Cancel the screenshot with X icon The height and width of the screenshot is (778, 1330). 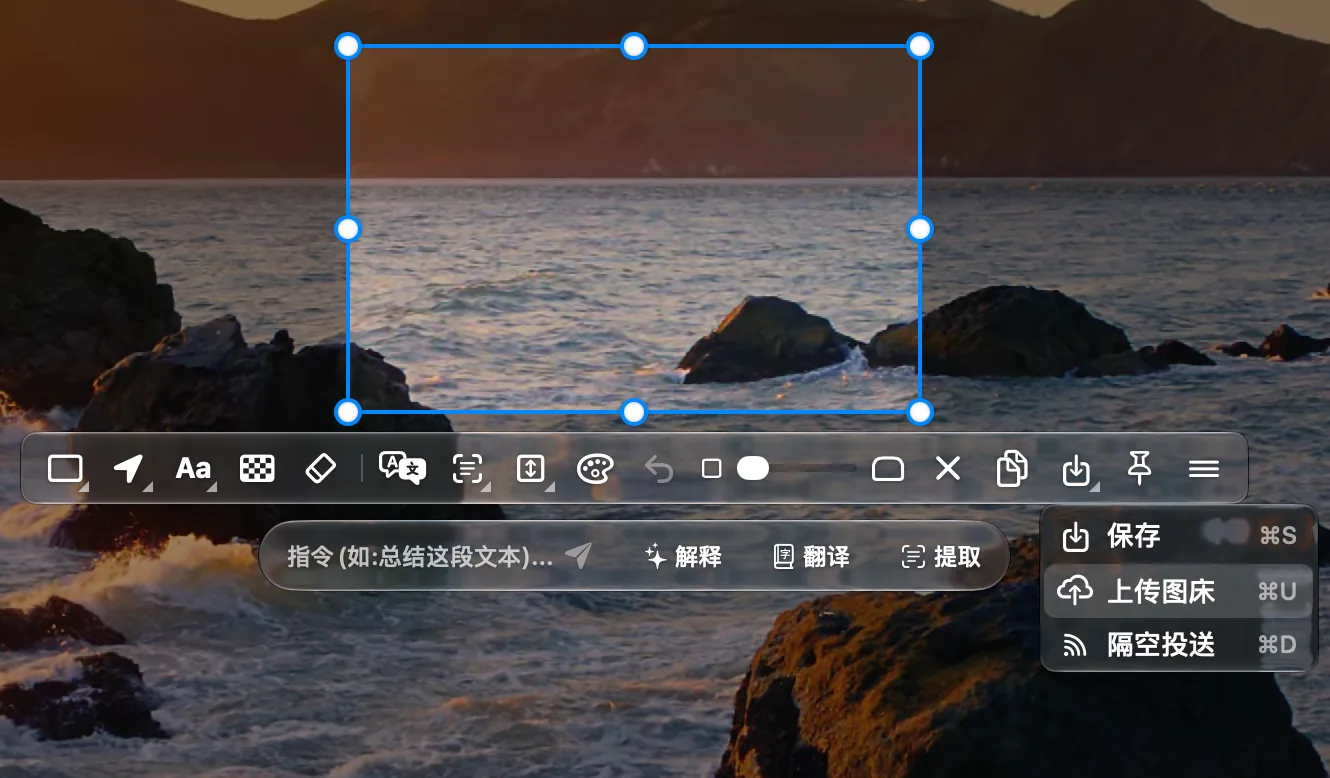[948, 468]
